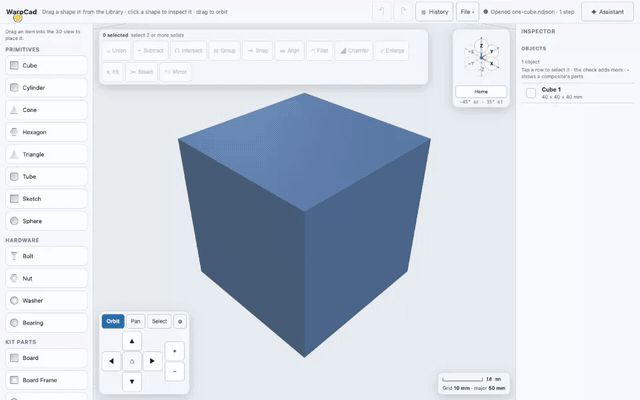Open the File dropdown menu
Screen dimensions: 640x400
point(467,12)
